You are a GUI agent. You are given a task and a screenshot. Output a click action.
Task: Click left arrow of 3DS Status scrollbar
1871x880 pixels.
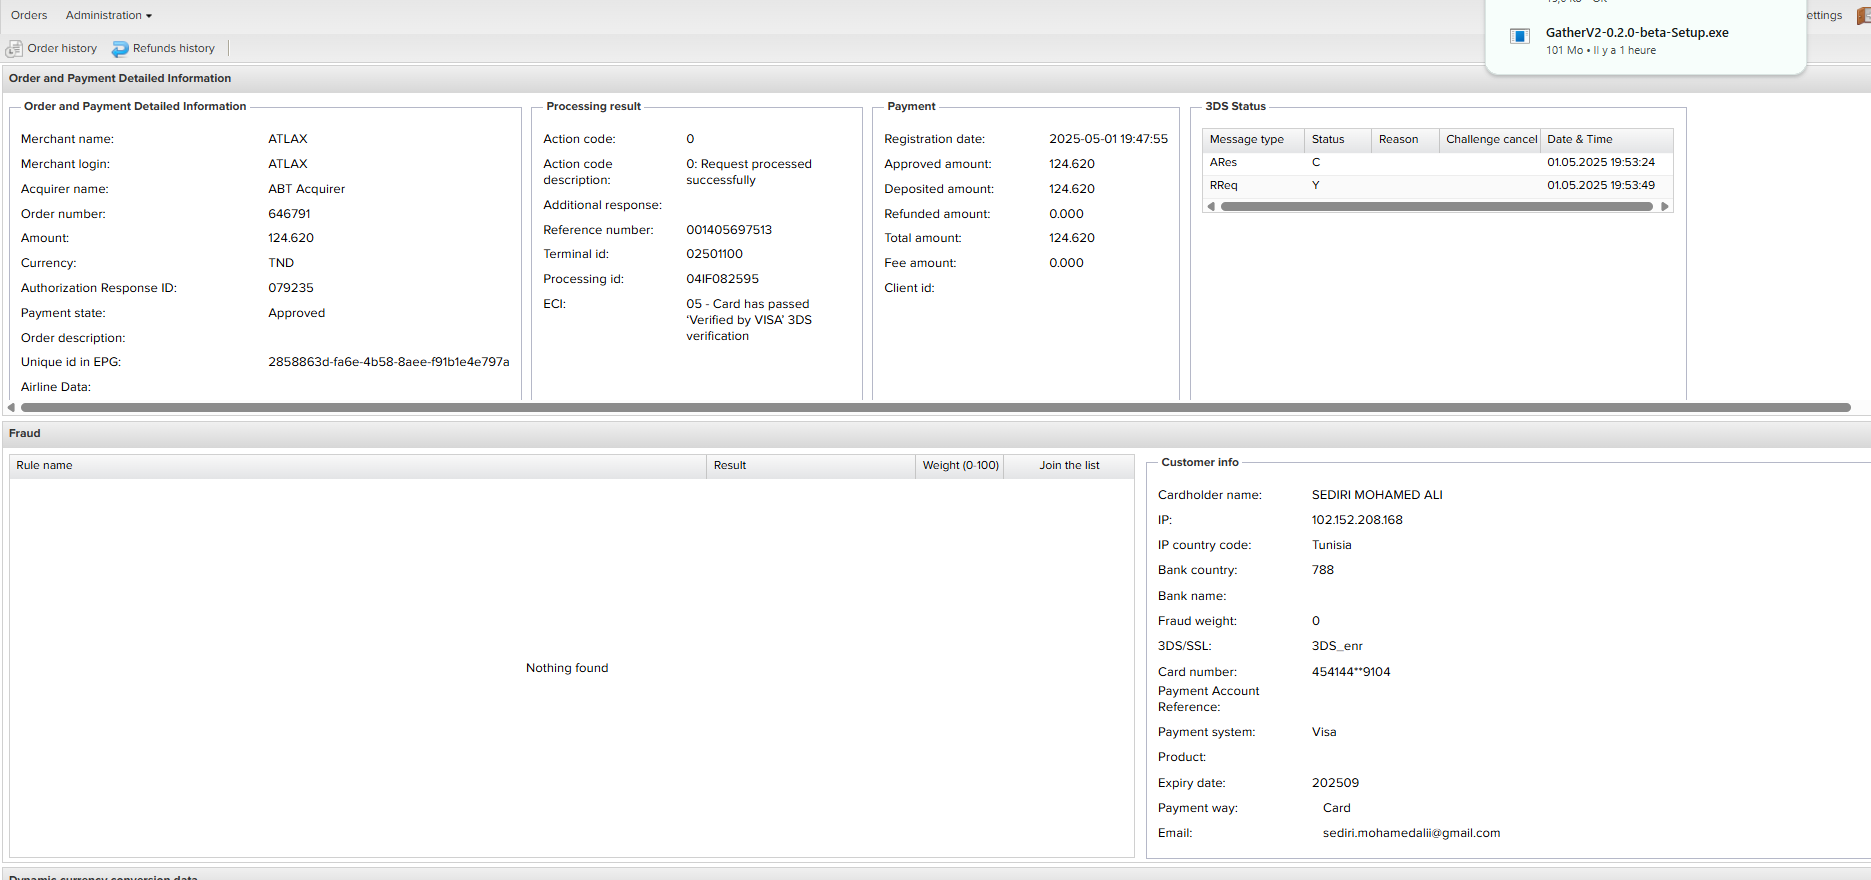[1211, 207]
